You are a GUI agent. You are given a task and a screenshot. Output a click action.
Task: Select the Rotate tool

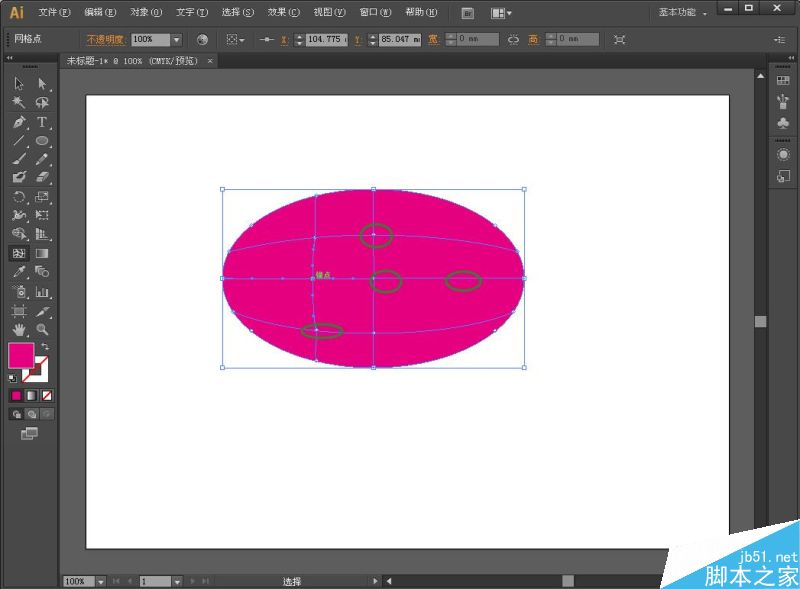click(x=19, y=197)
